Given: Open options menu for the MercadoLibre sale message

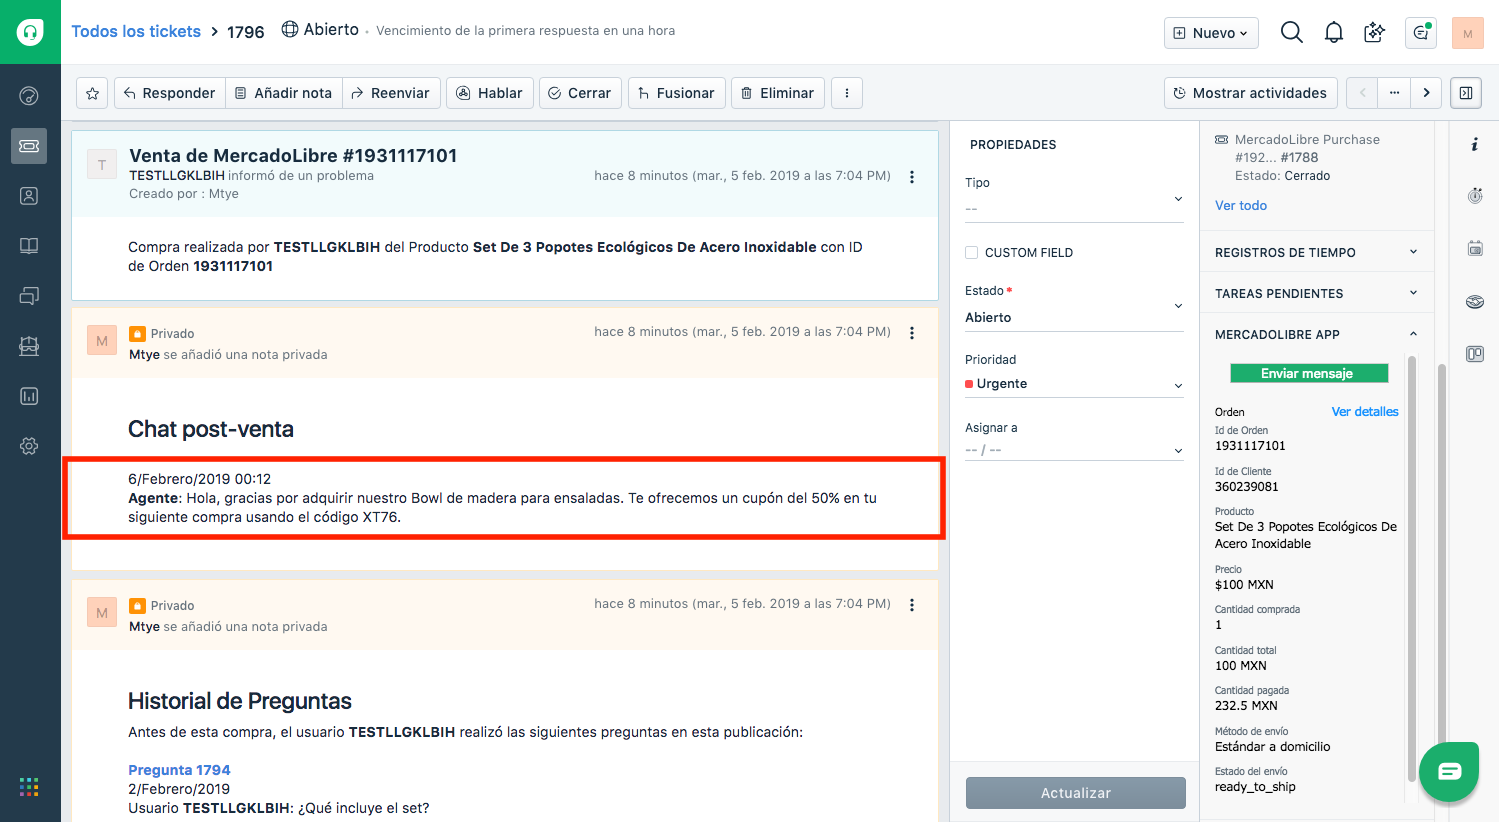Looking at the screenshot, I should tap(912, 177).
